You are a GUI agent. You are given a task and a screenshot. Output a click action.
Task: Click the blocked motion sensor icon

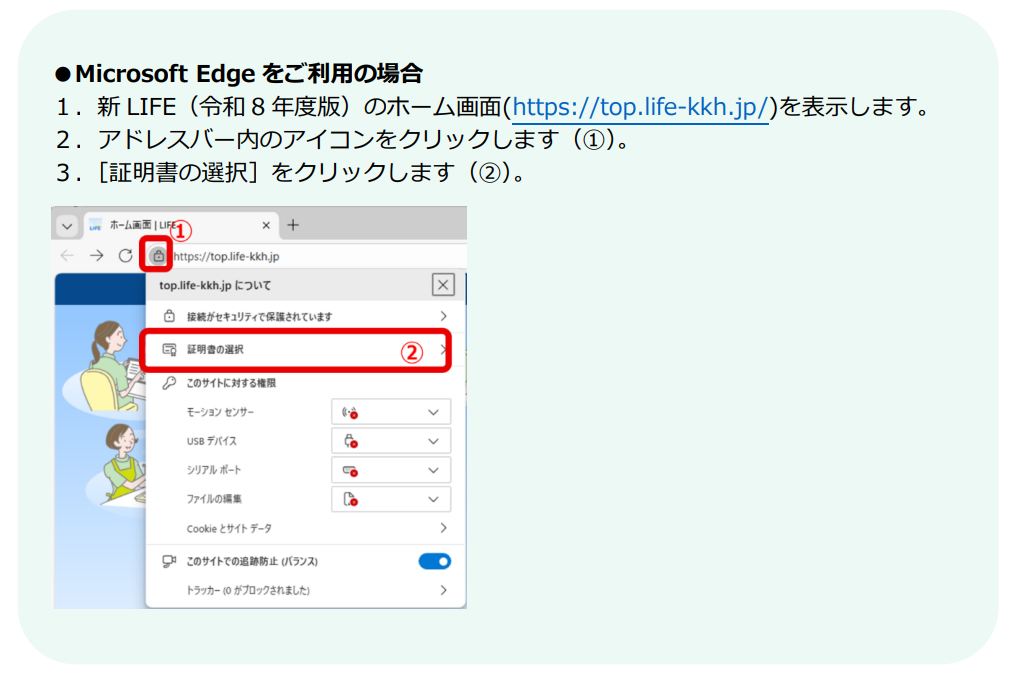click(x=350, y=412)
